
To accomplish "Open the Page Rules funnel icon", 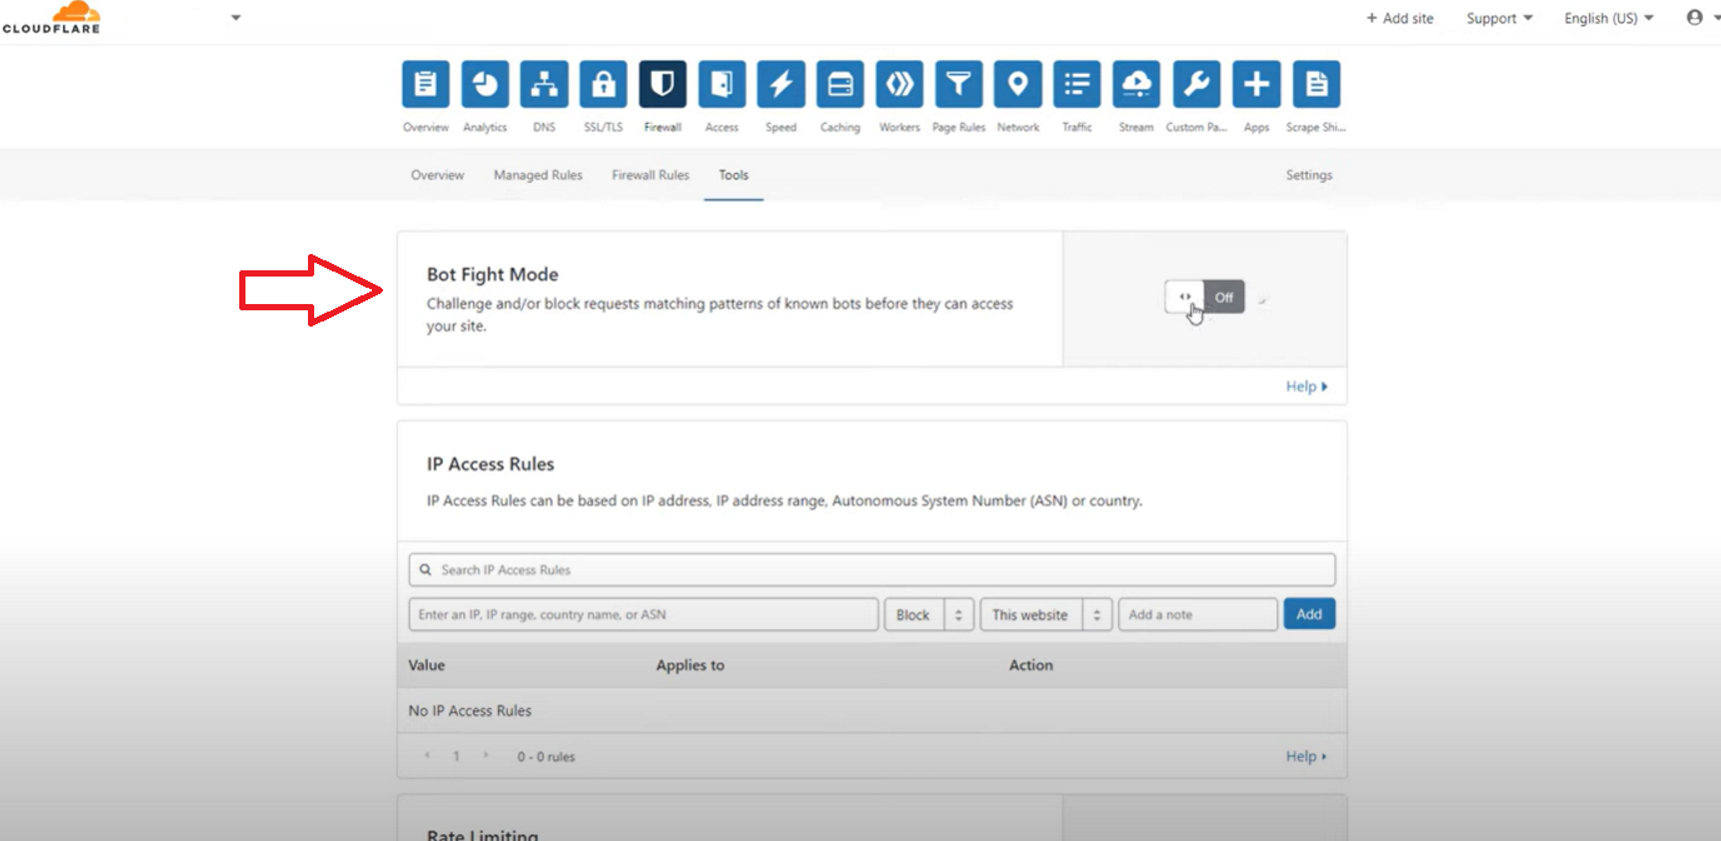I will coord(958,84).
